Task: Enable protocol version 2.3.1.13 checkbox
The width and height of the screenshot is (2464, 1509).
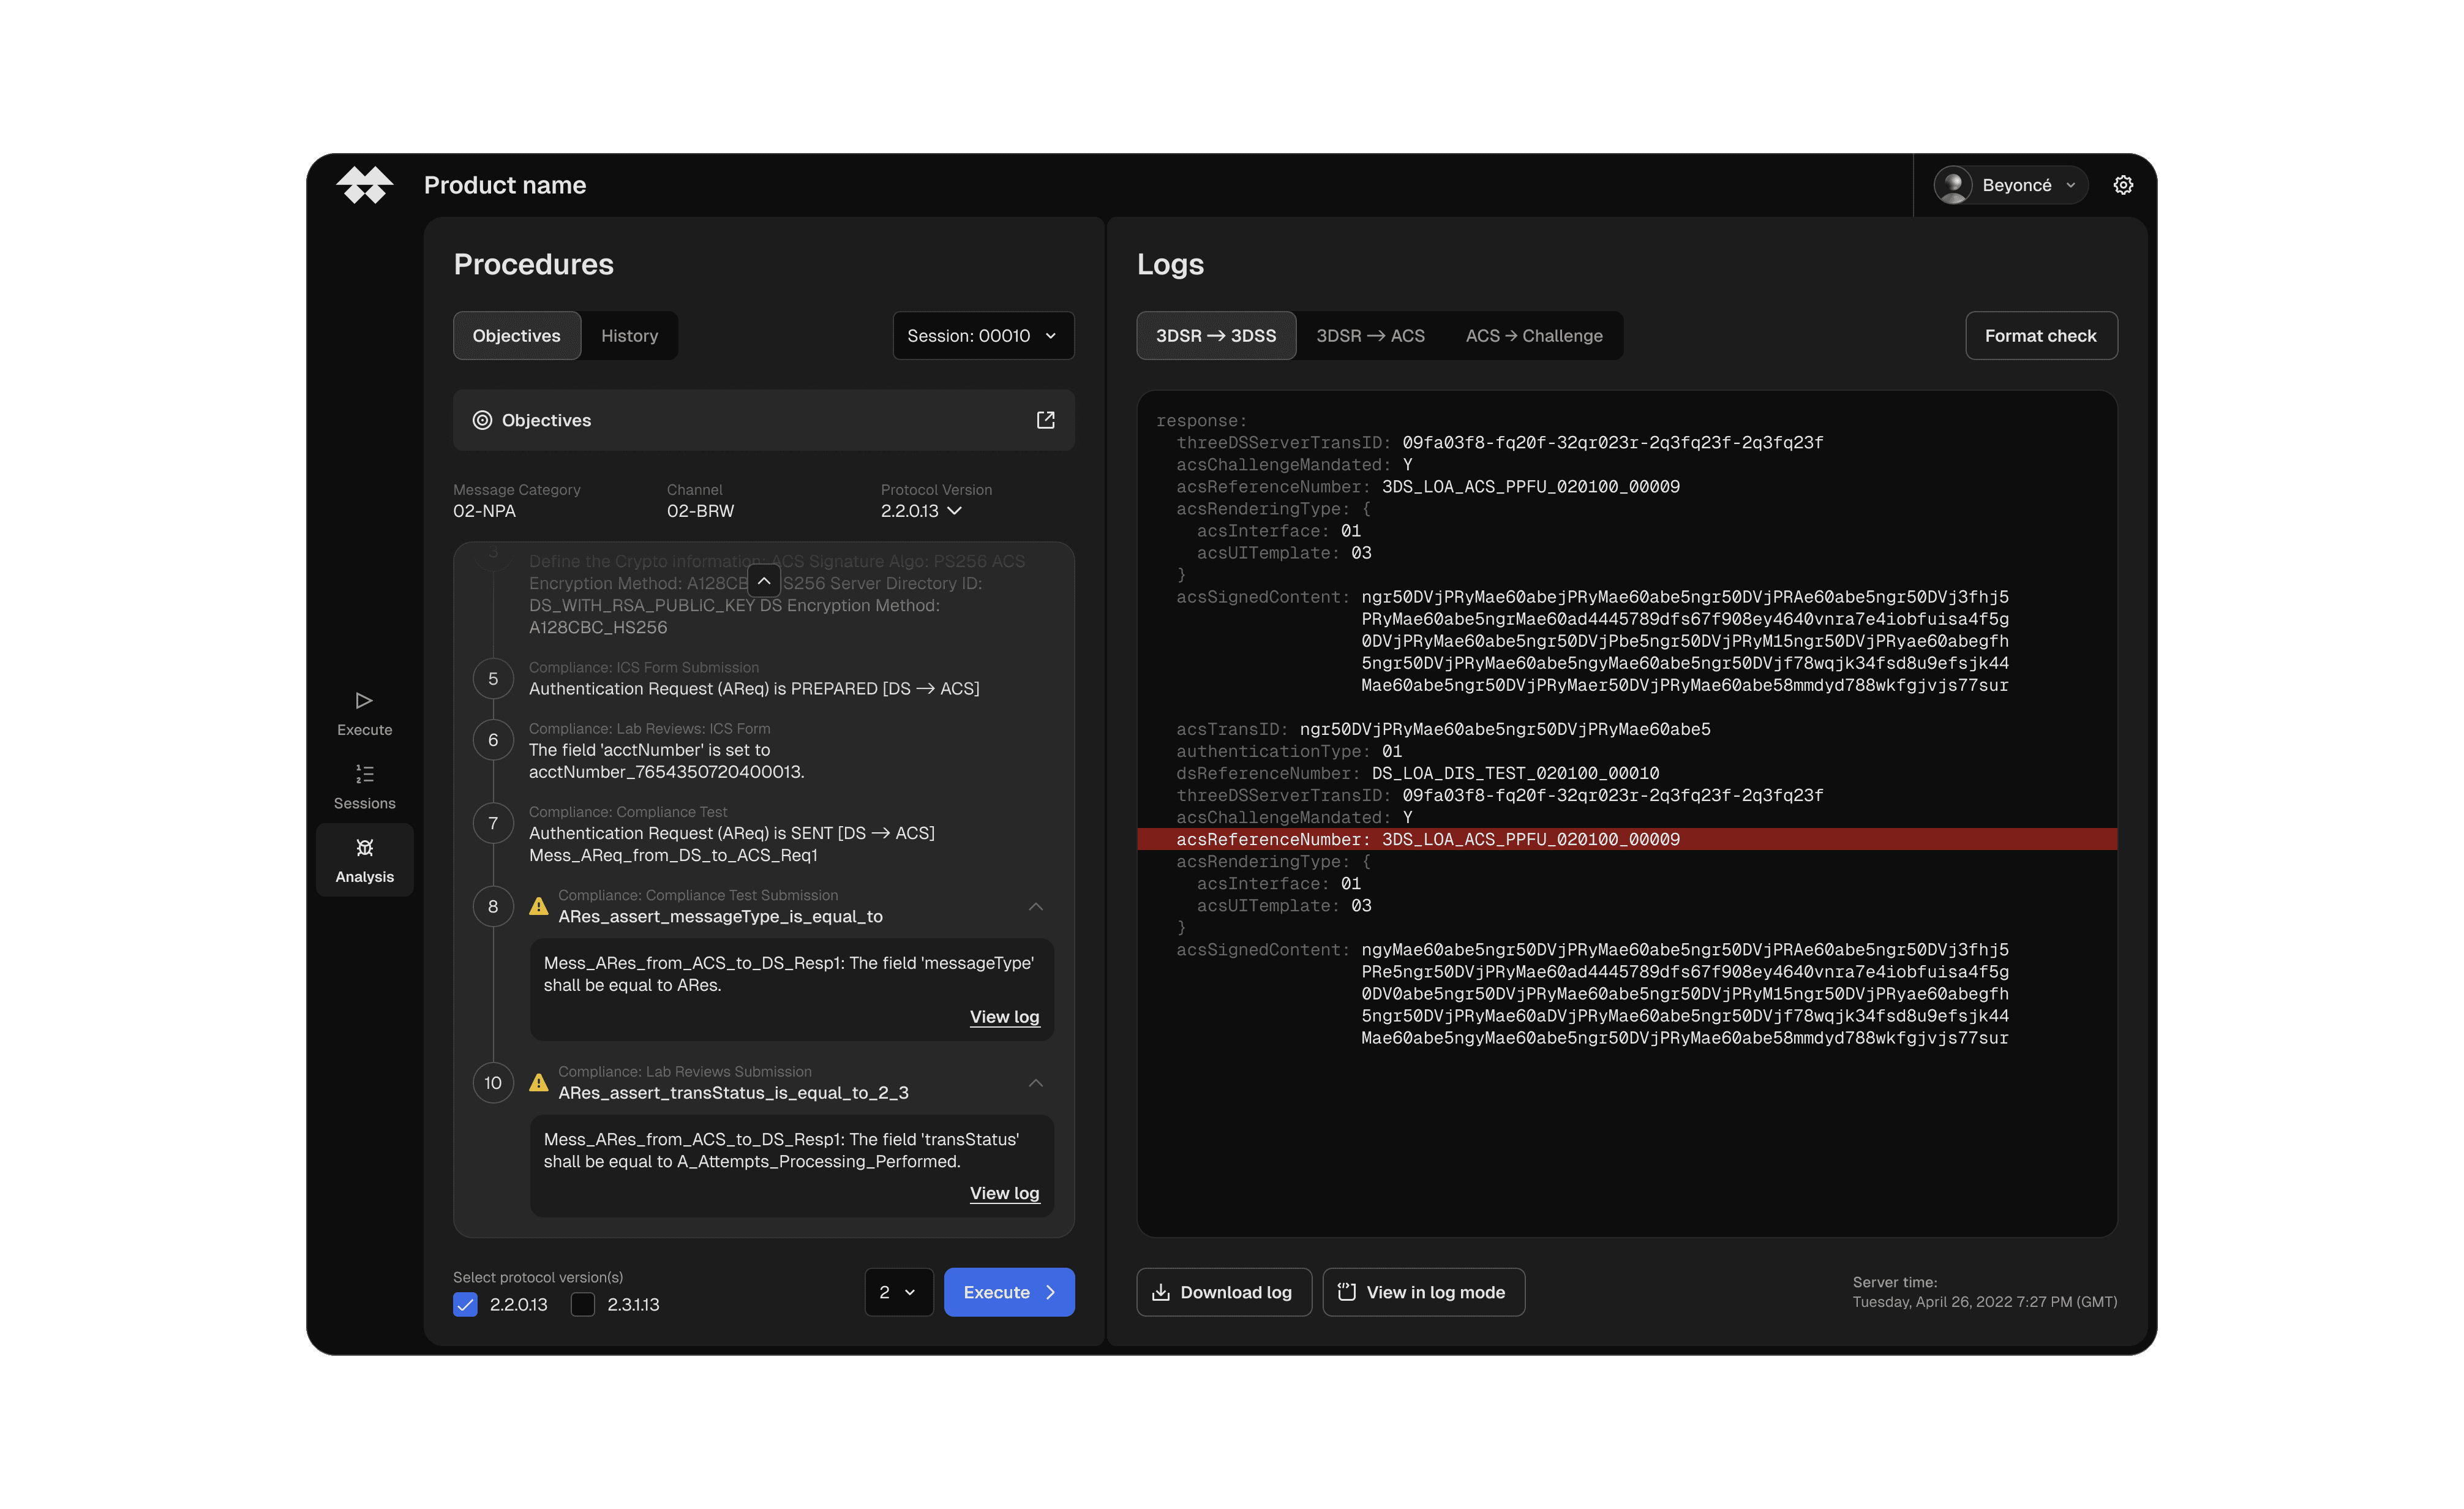Action: point(583,1304)
